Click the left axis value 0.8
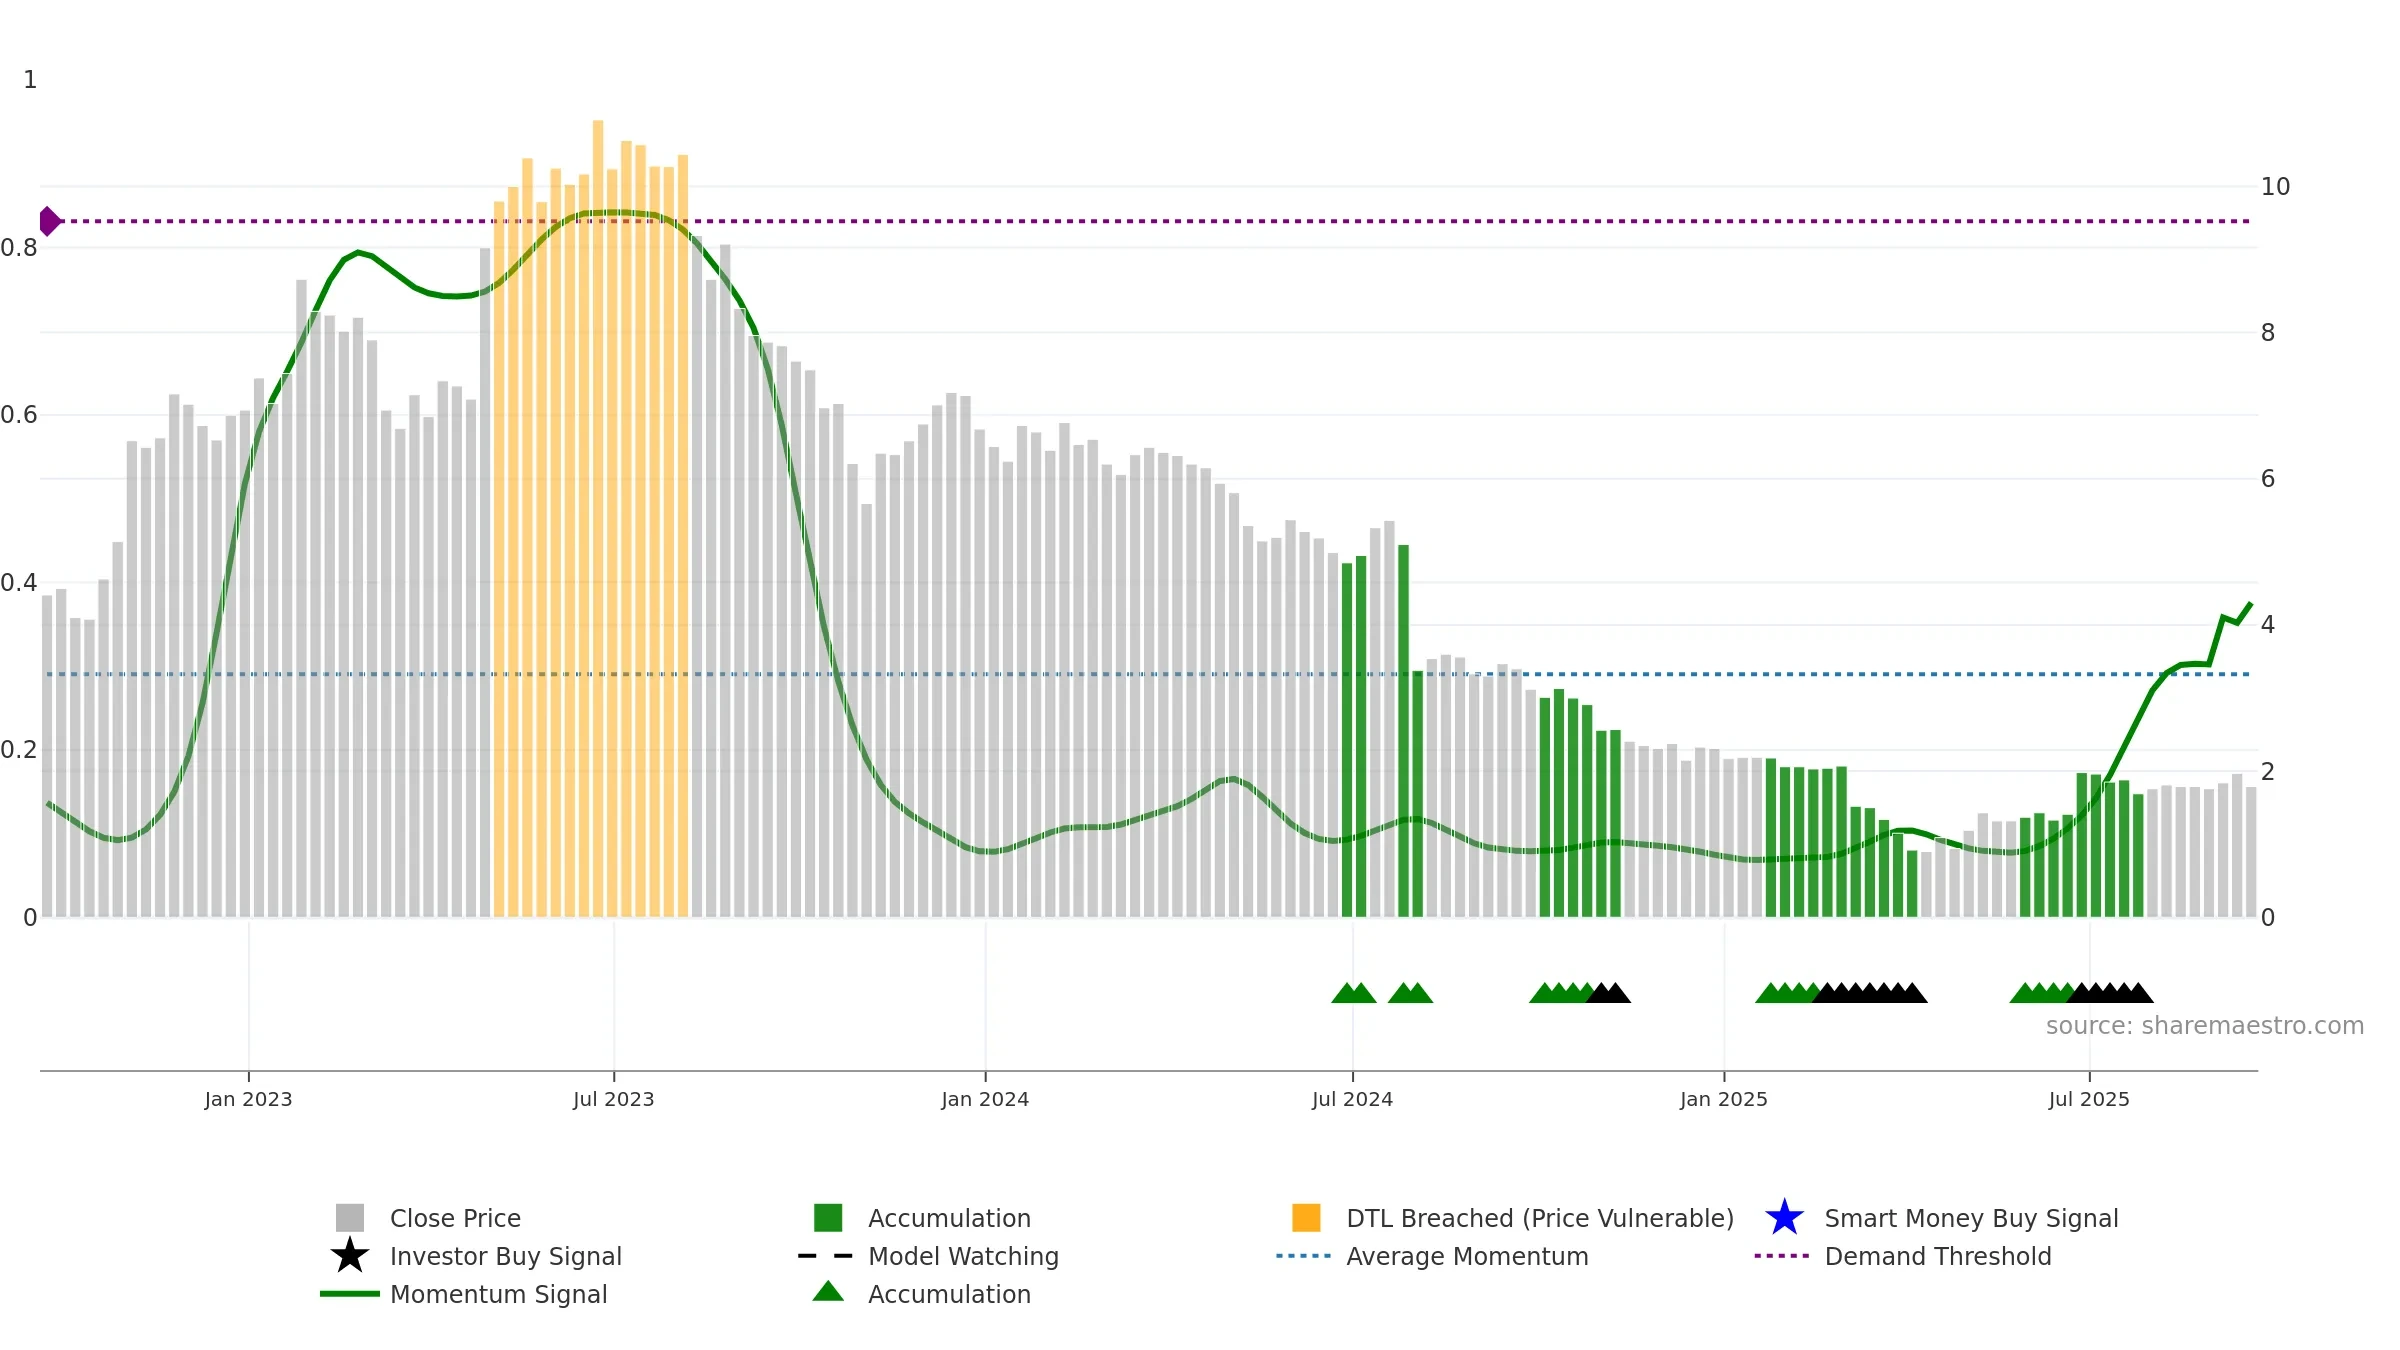The width and height of the screenshot is (2400, 1350). click(19, 248)
